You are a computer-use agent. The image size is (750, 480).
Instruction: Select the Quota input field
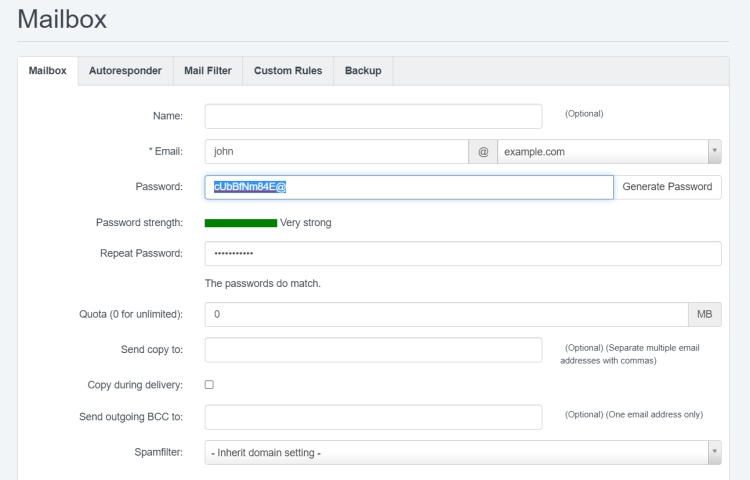[445, 315]
